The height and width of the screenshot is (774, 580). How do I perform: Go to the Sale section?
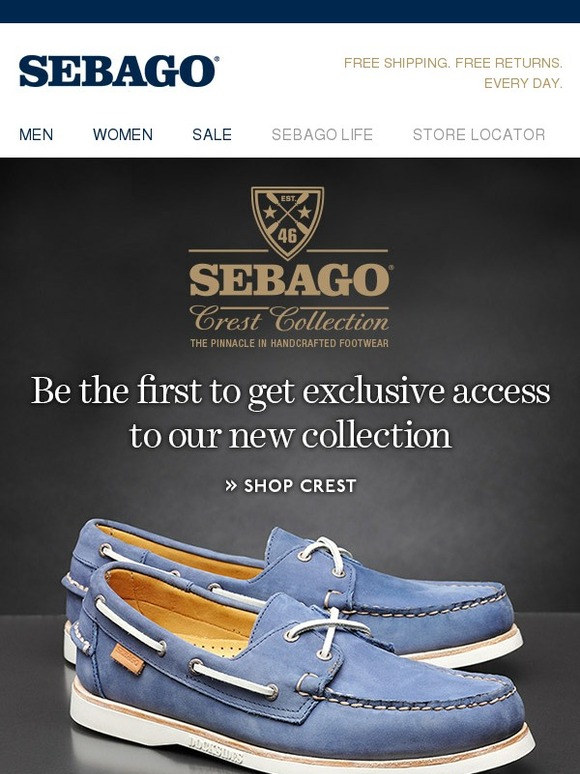212,134
